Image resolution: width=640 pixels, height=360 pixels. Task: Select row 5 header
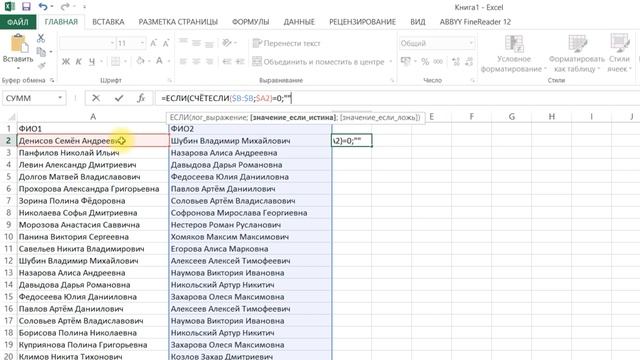[8, 177]
